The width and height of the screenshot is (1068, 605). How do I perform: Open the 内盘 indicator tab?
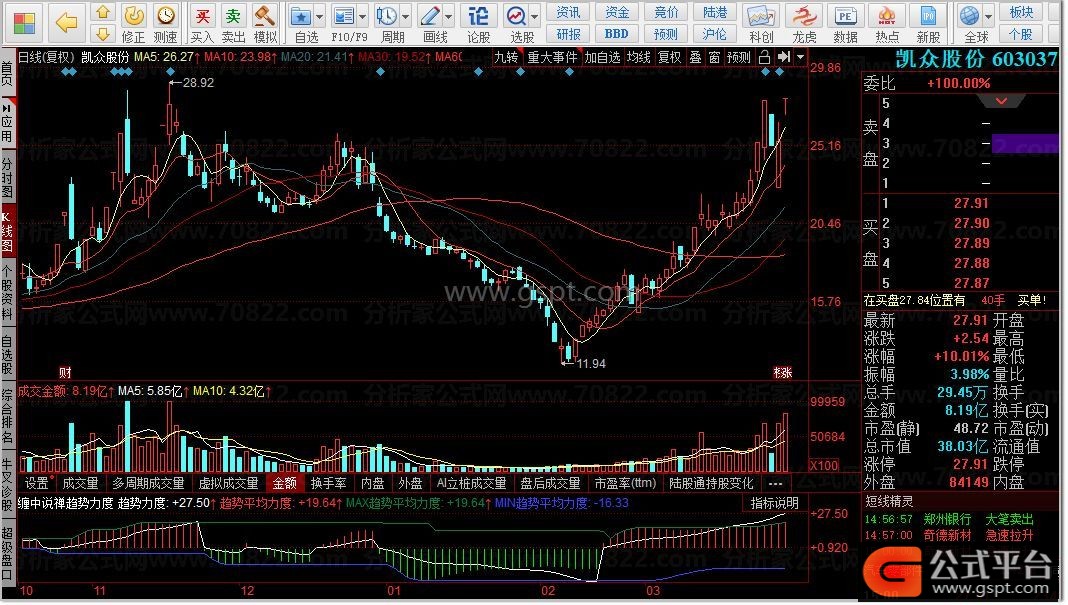[372, 484]
